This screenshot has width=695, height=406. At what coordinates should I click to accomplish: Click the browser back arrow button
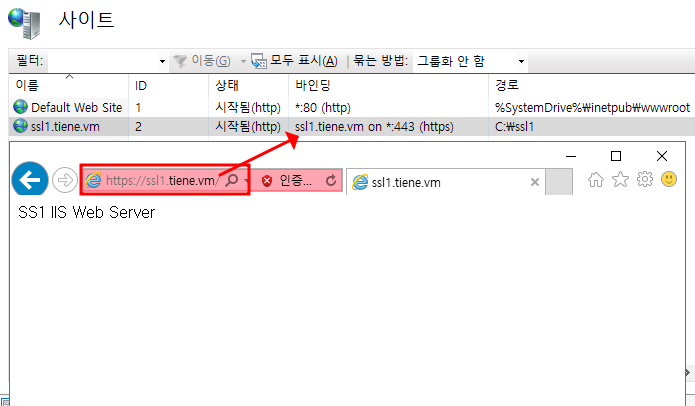pos(30,180)
